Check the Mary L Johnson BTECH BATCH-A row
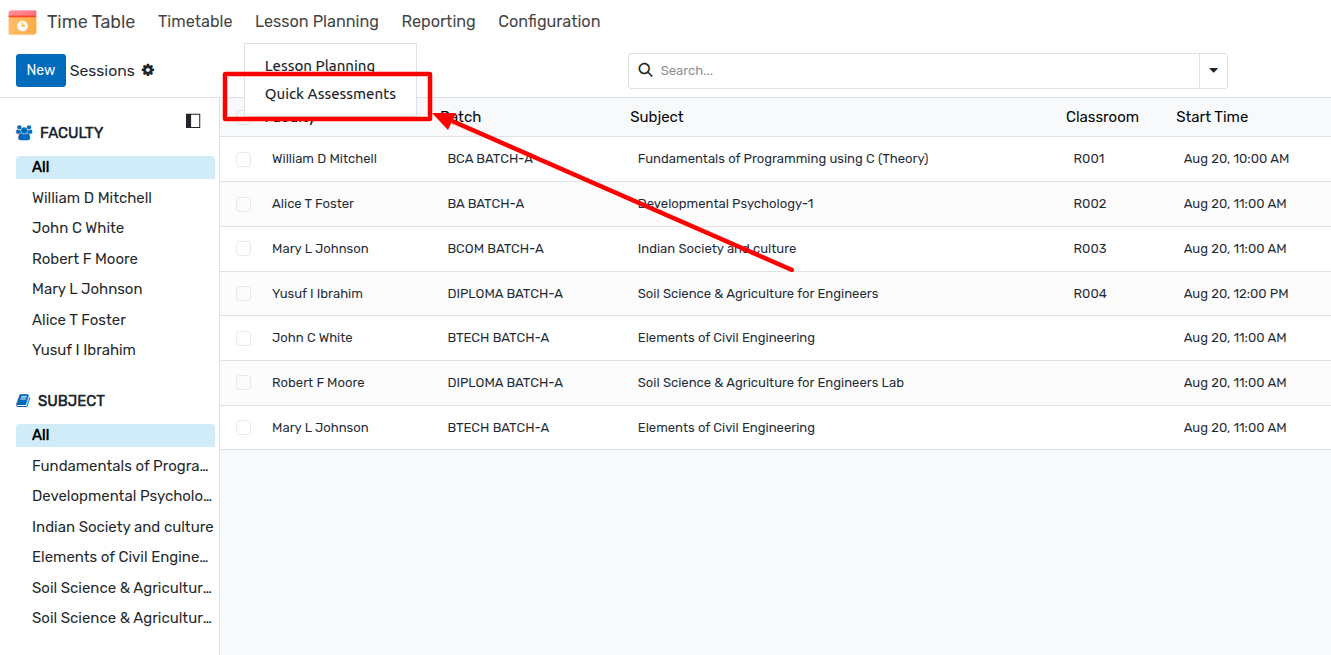1331x655 pixels. 243,428
